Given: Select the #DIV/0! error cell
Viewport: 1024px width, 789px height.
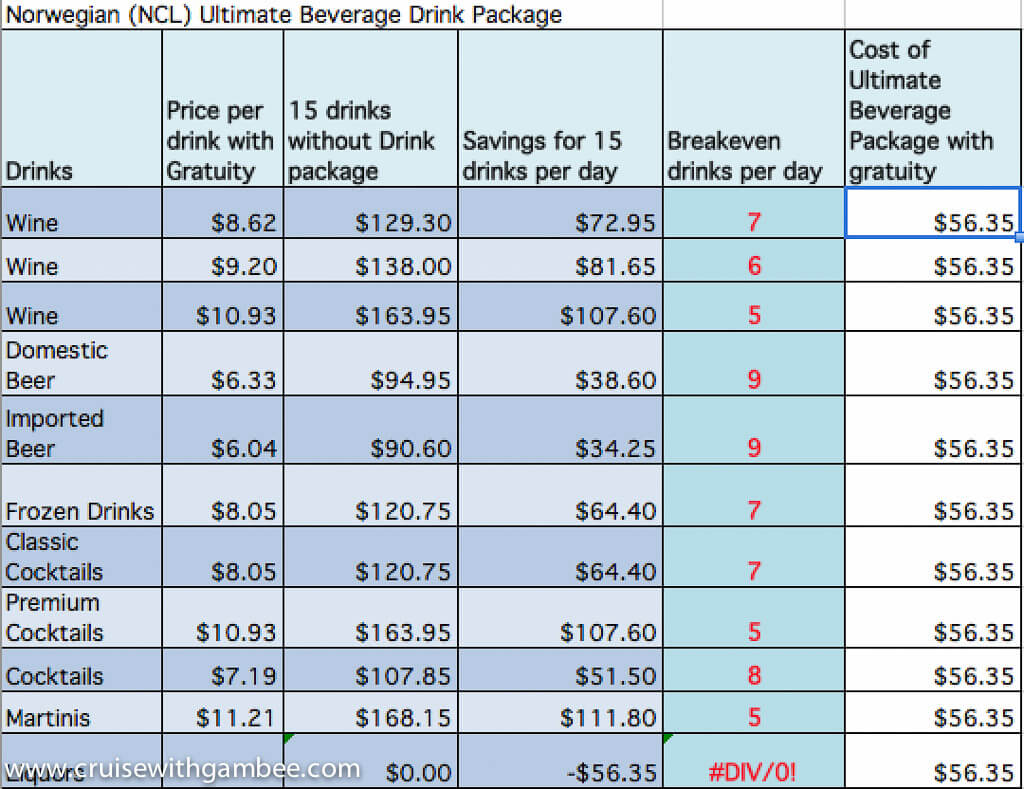Looking at the screenshot, I should tap(754, 760).
